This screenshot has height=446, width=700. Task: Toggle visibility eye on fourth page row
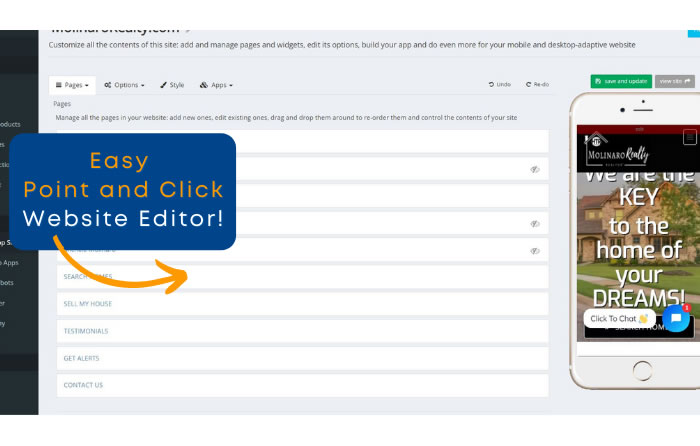535,223
